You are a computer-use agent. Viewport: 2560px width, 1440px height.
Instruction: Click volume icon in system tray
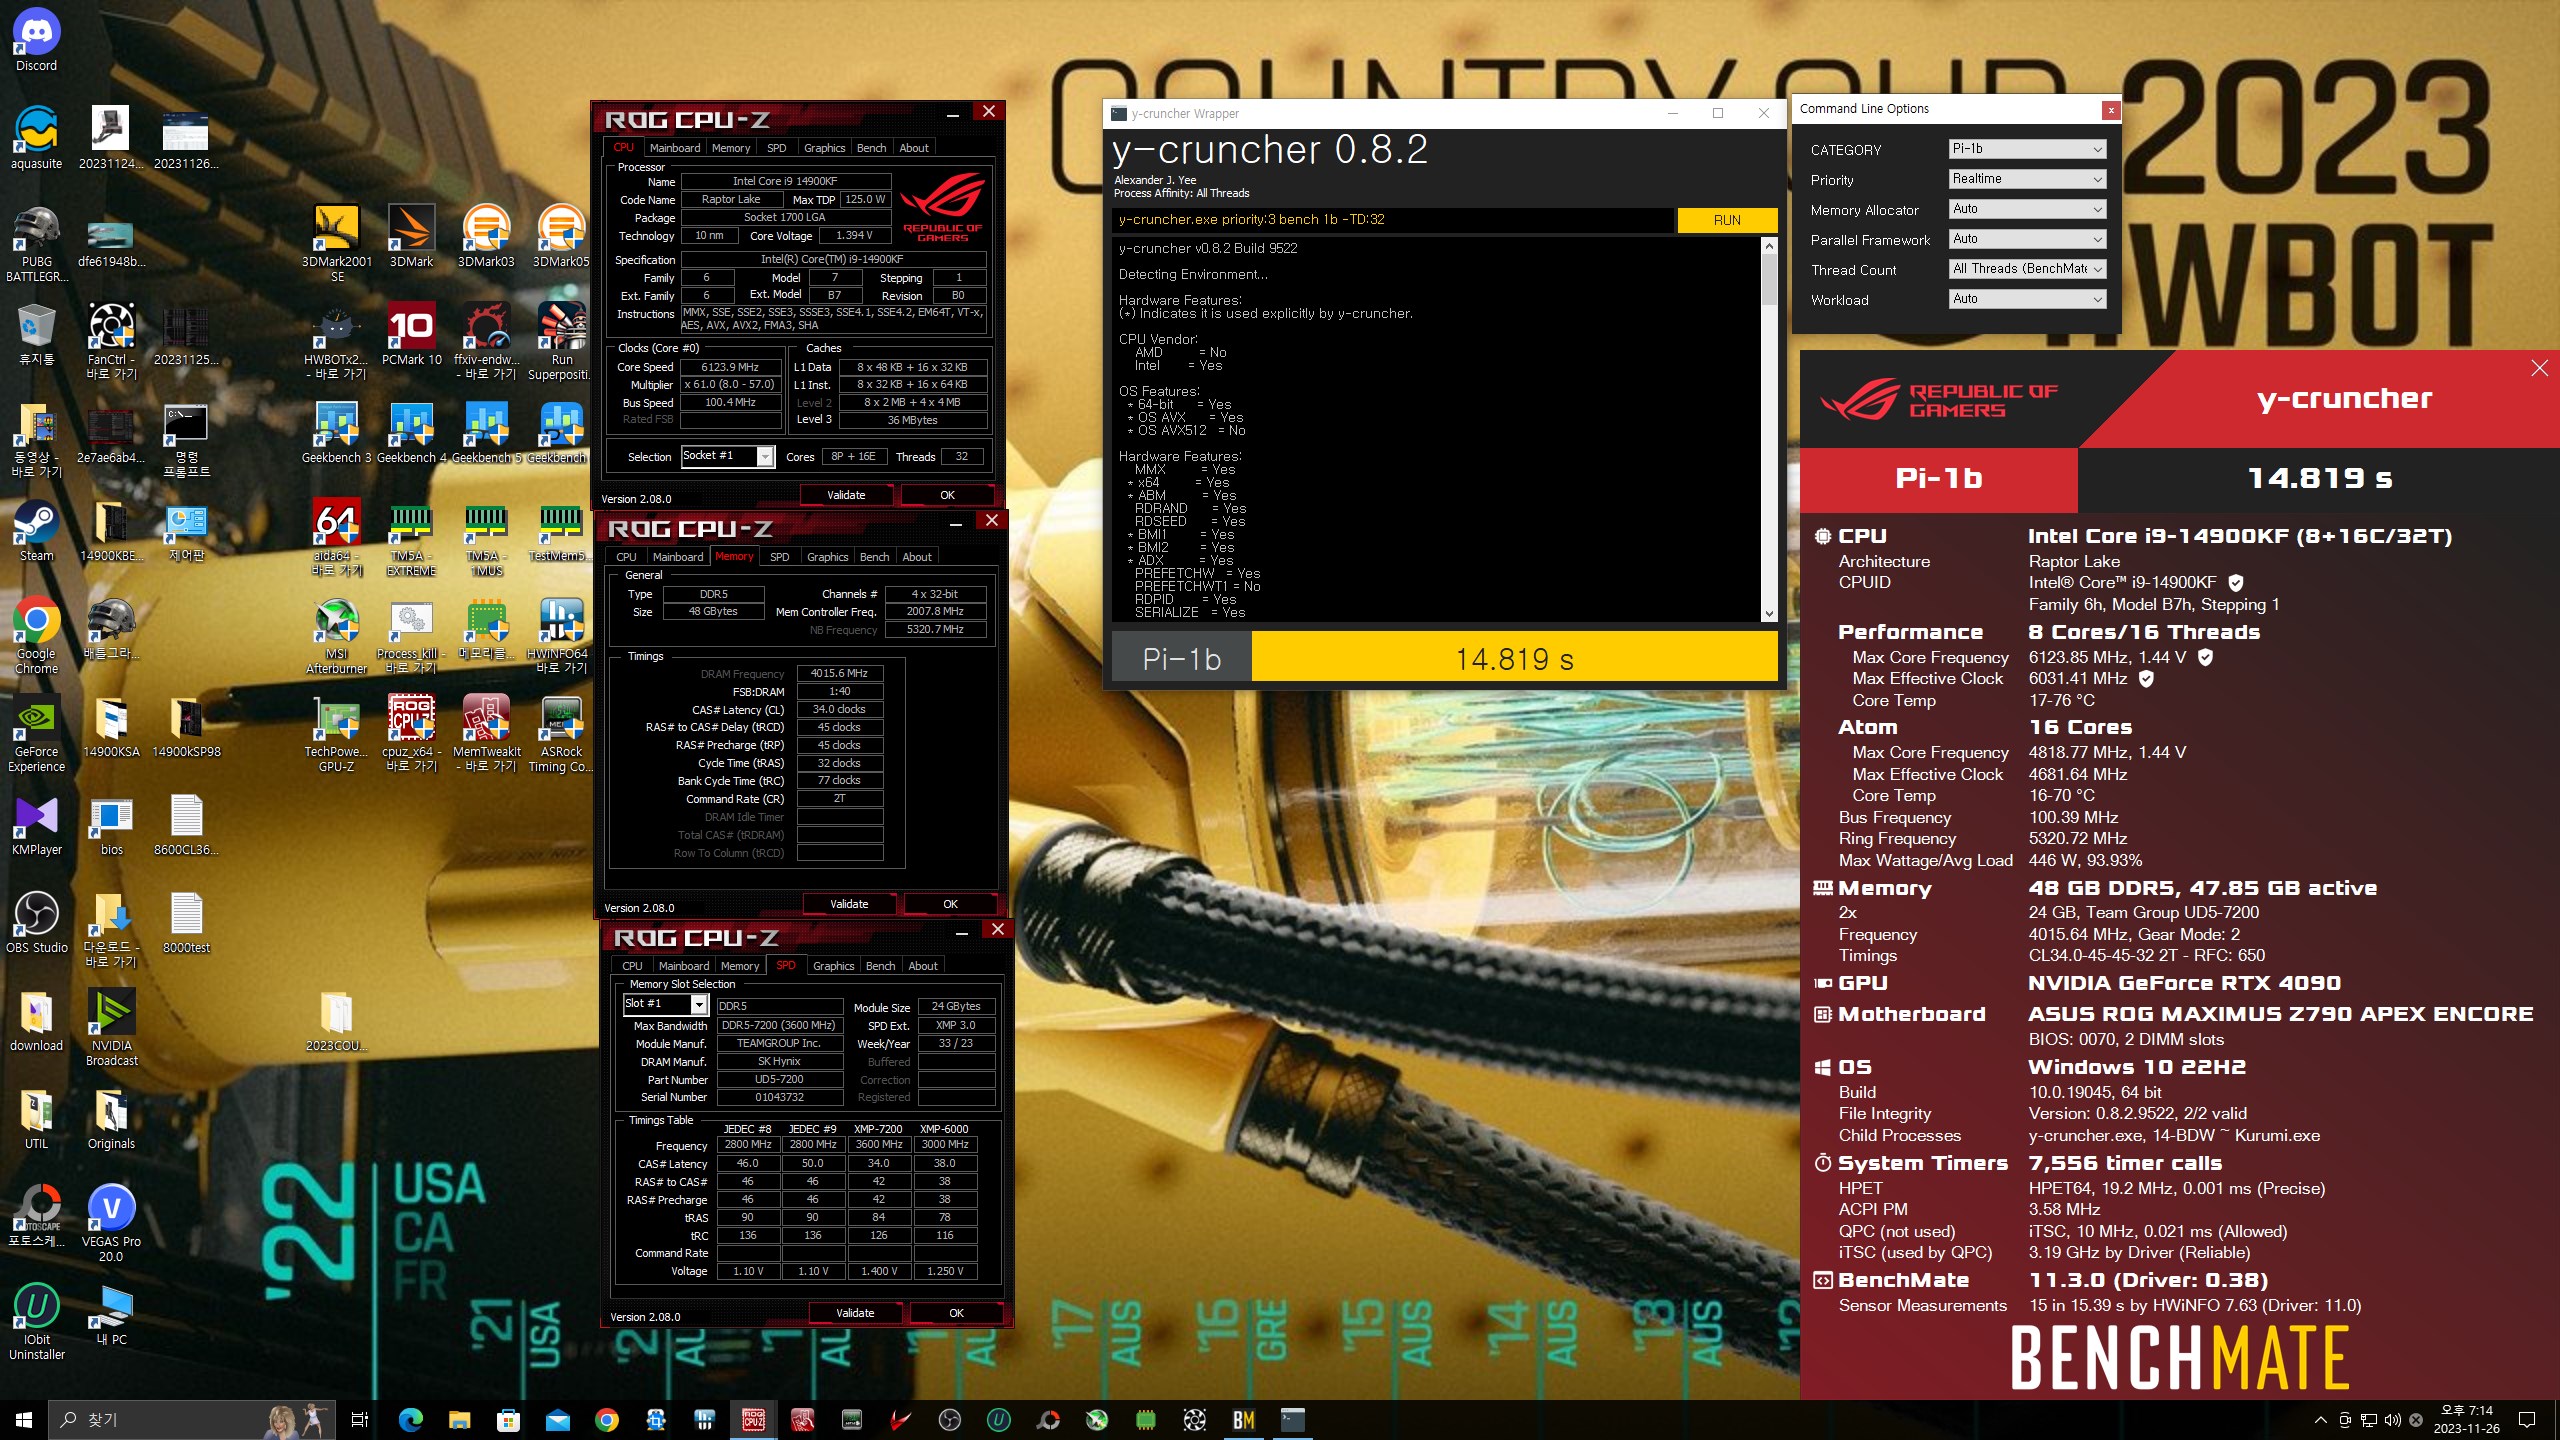(x=2392, y=1420)
